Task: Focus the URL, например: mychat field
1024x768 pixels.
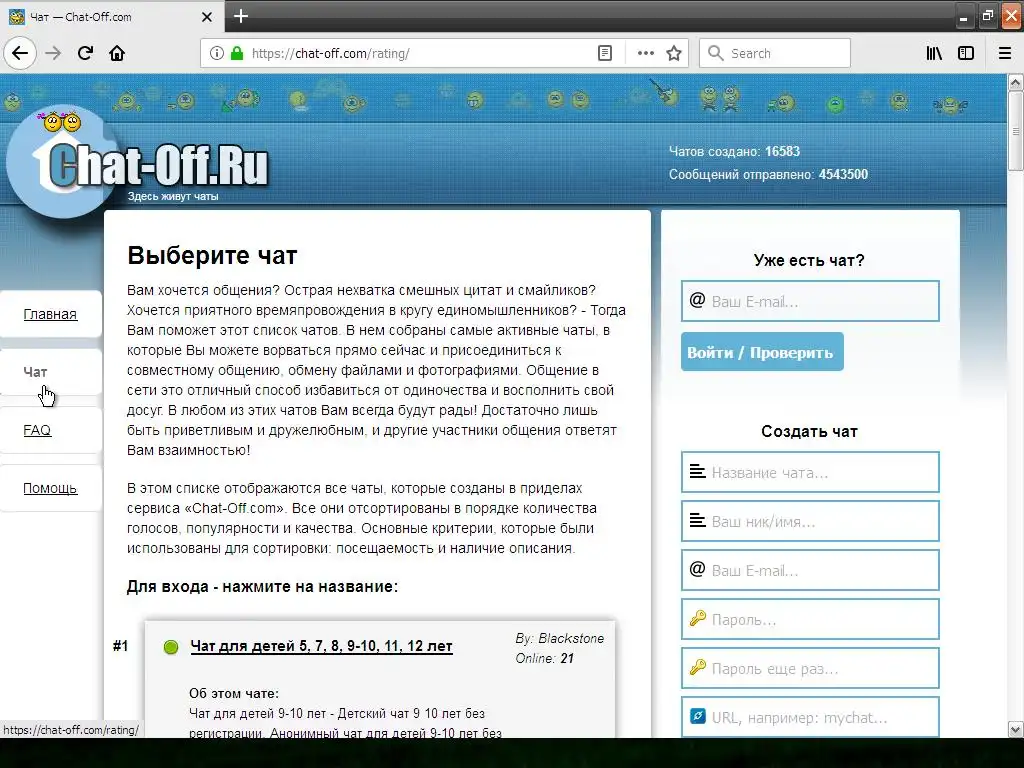Action: 810,717
